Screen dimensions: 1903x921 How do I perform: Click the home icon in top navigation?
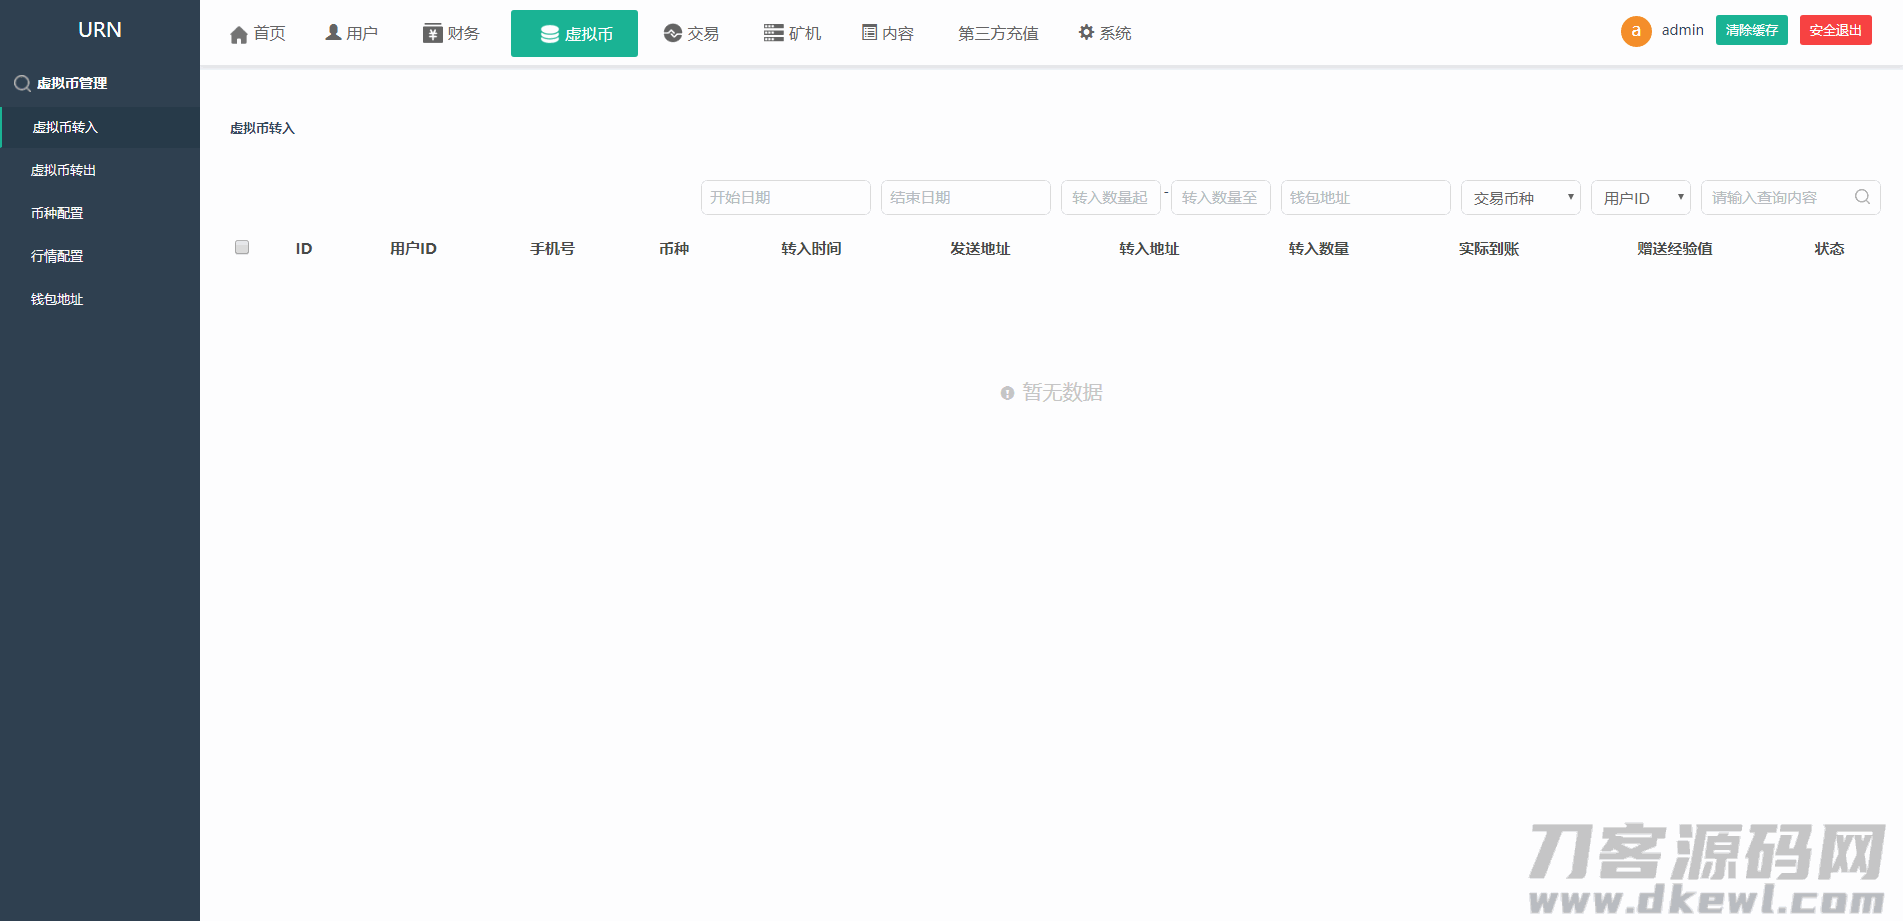point(239,35)
